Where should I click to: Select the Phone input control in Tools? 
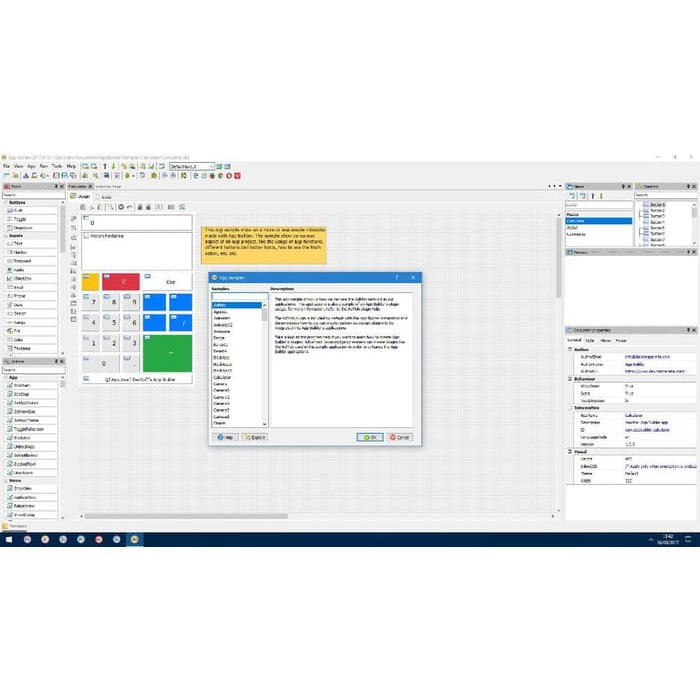31,296
